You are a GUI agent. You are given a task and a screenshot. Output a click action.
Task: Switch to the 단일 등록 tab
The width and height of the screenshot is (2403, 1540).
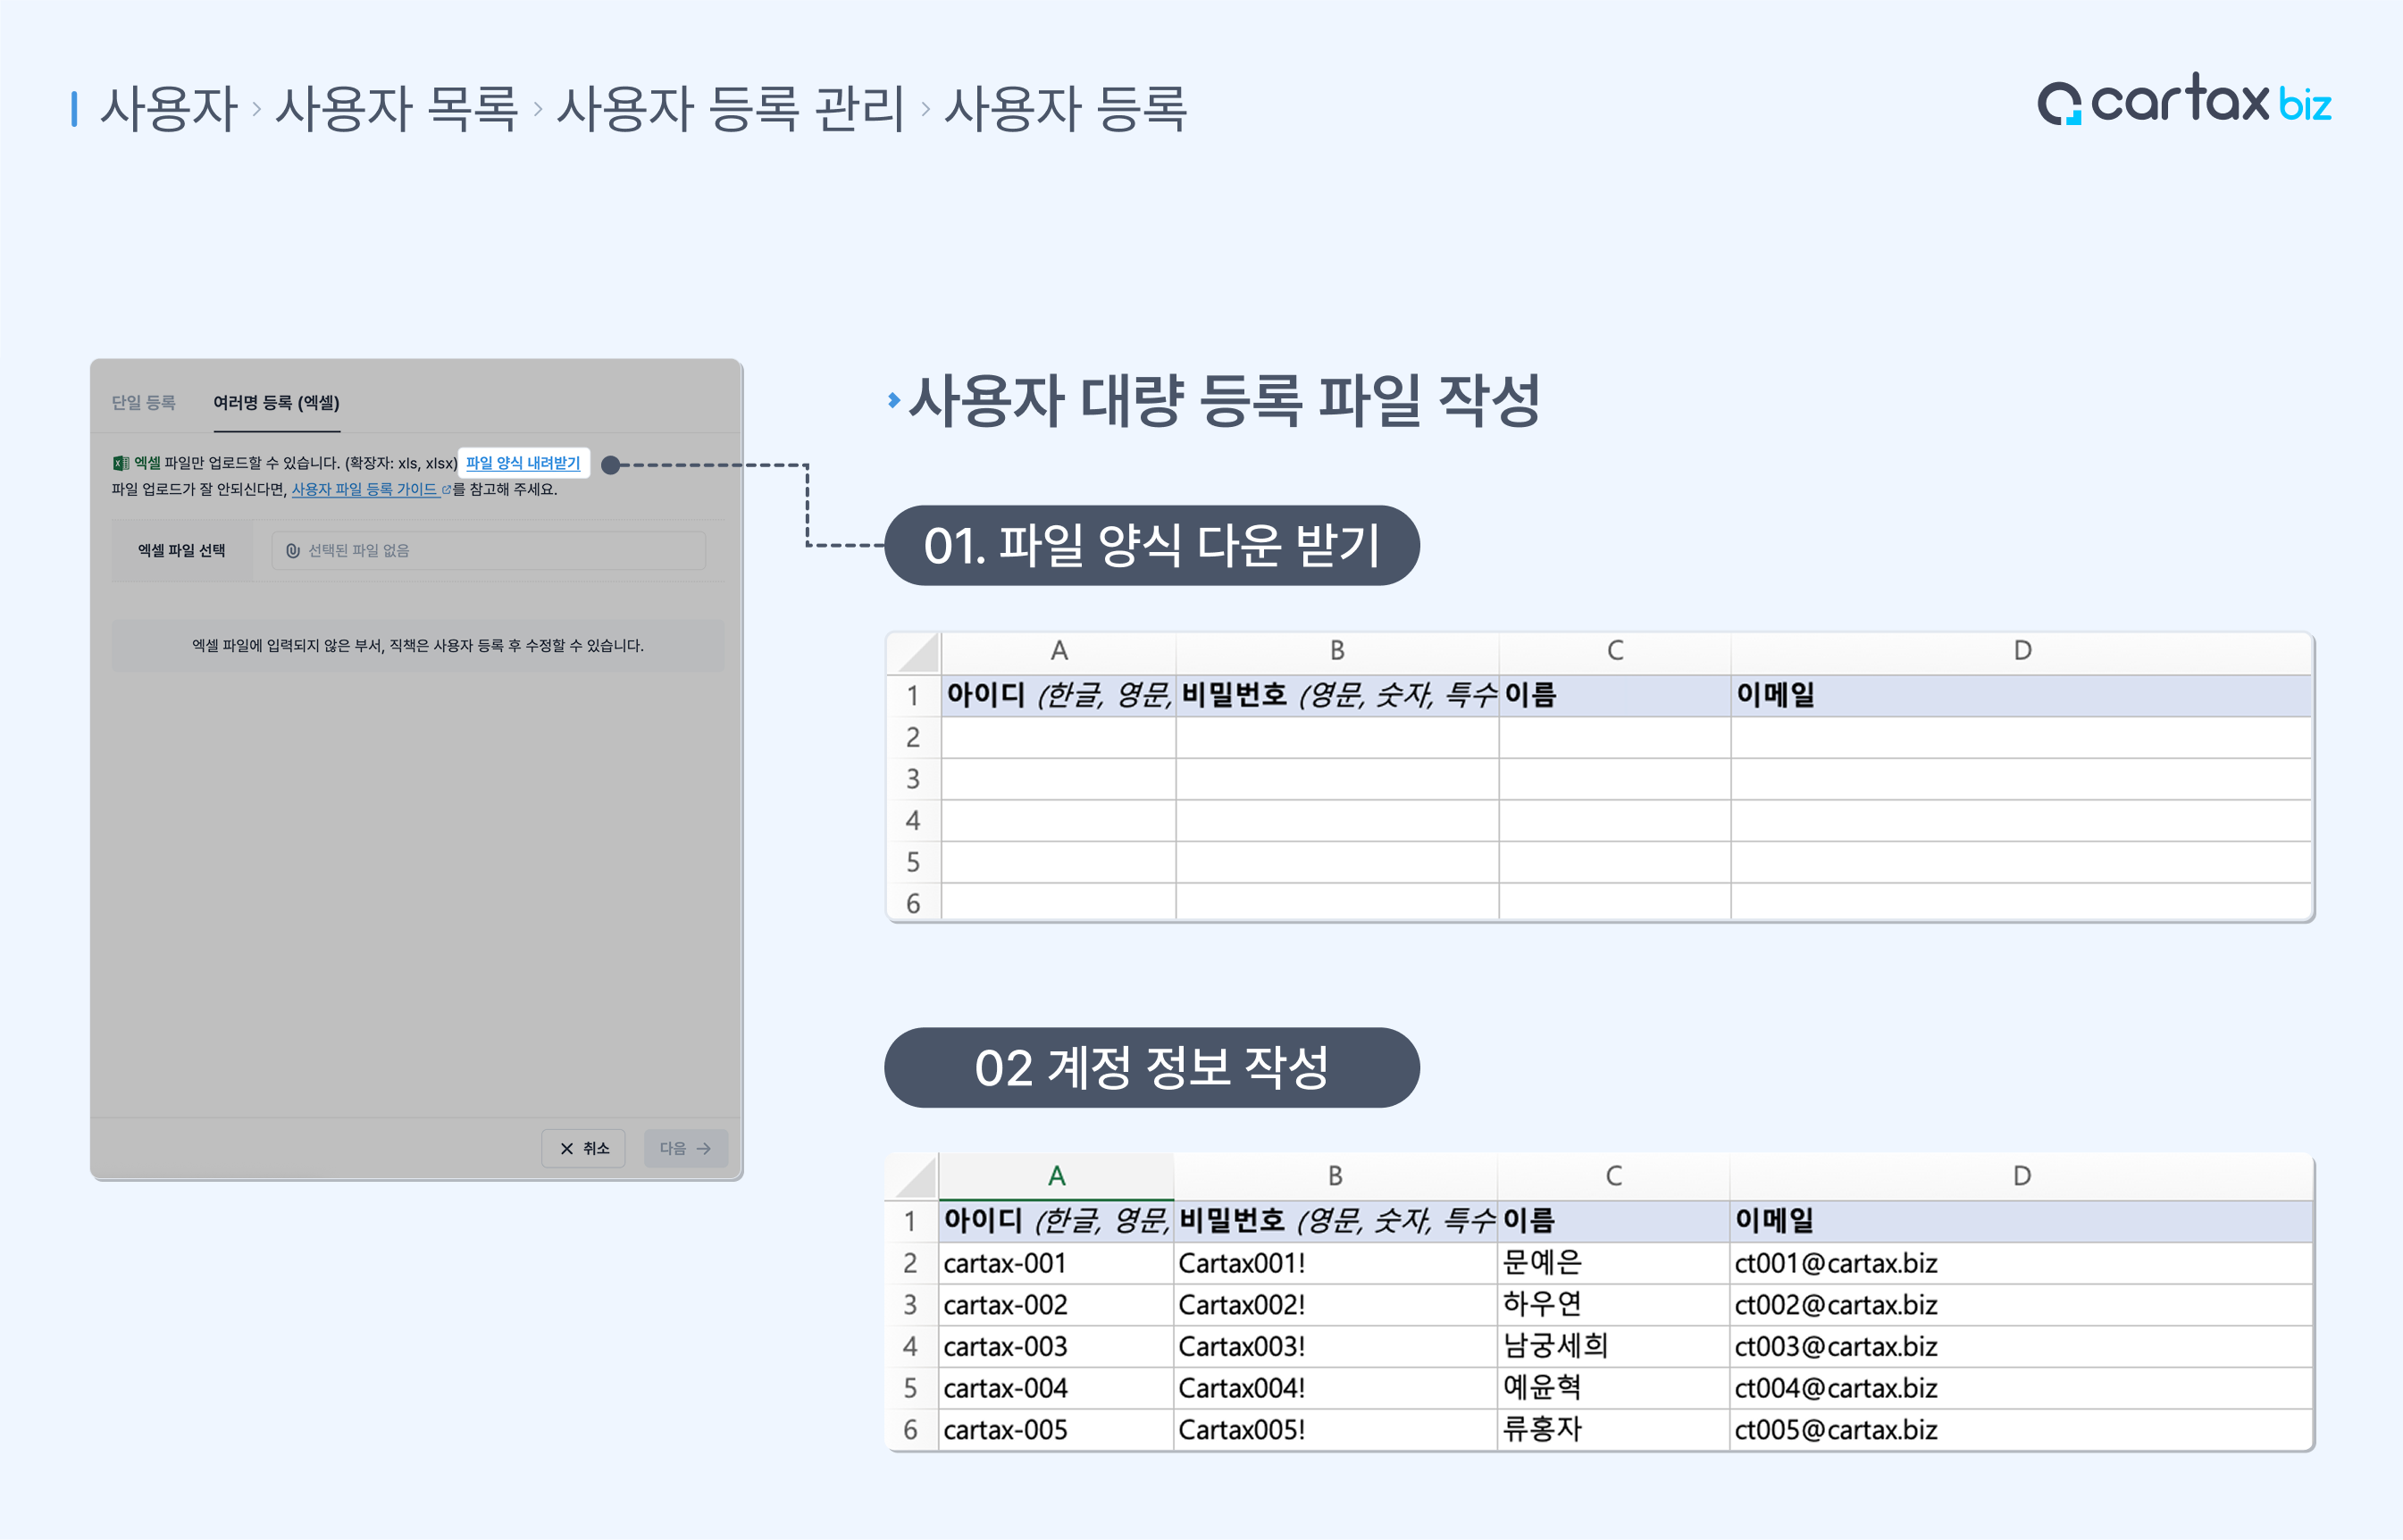[143, 402]
